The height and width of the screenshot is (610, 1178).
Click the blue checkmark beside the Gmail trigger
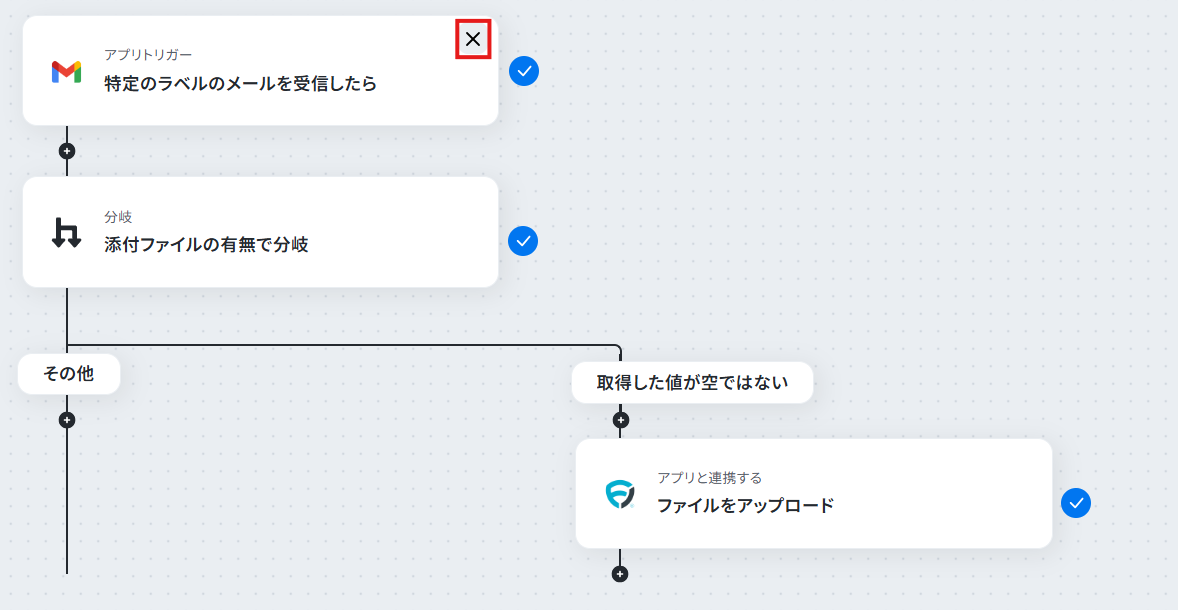pyautogui.click(x=524, y=71)
